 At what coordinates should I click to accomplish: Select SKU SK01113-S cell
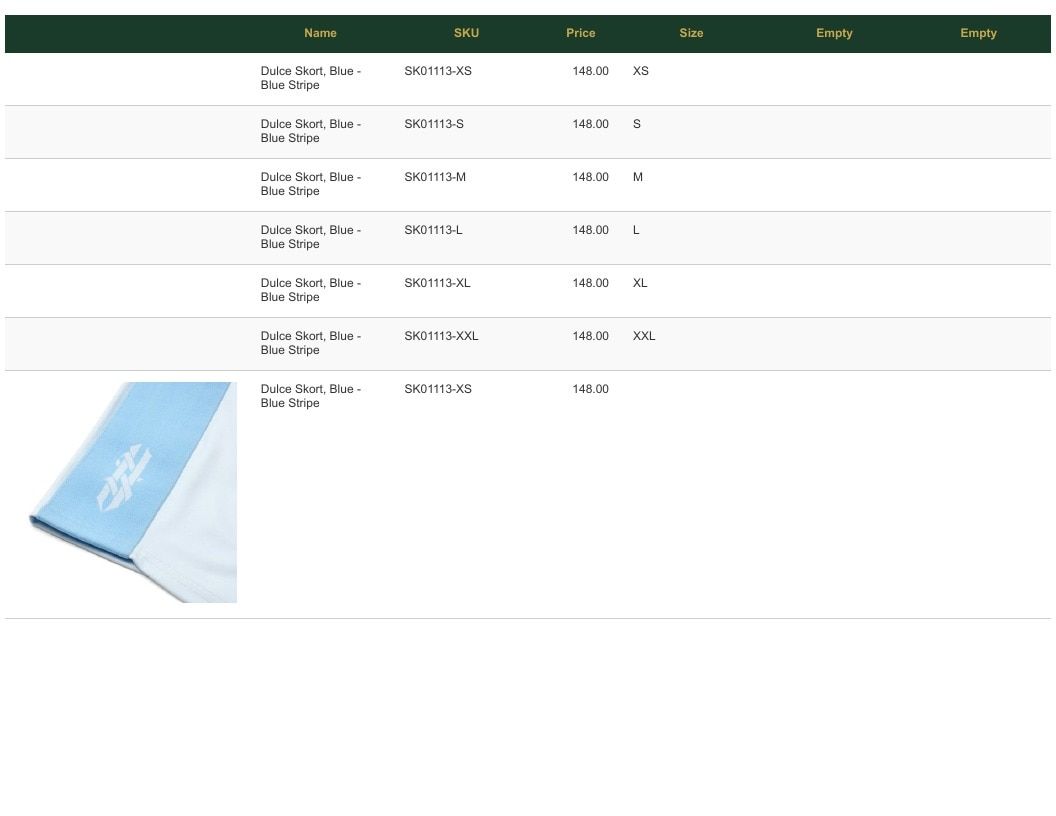click(x=434, y=124)
